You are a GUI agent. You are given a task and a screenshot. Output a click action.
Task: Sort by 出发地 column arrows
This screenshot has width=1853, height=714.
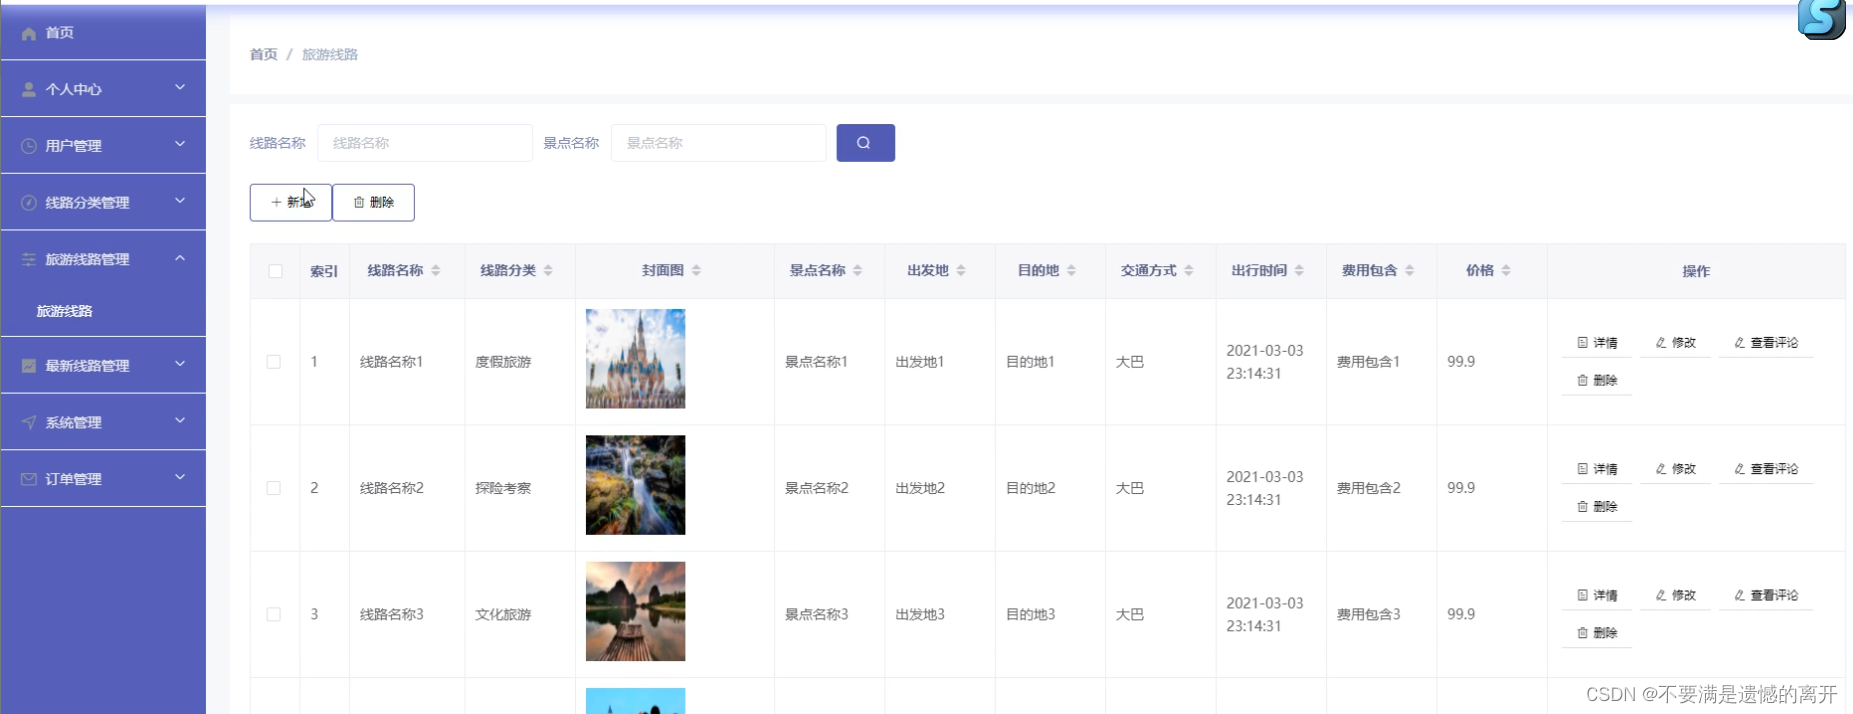tap(961, 271)
